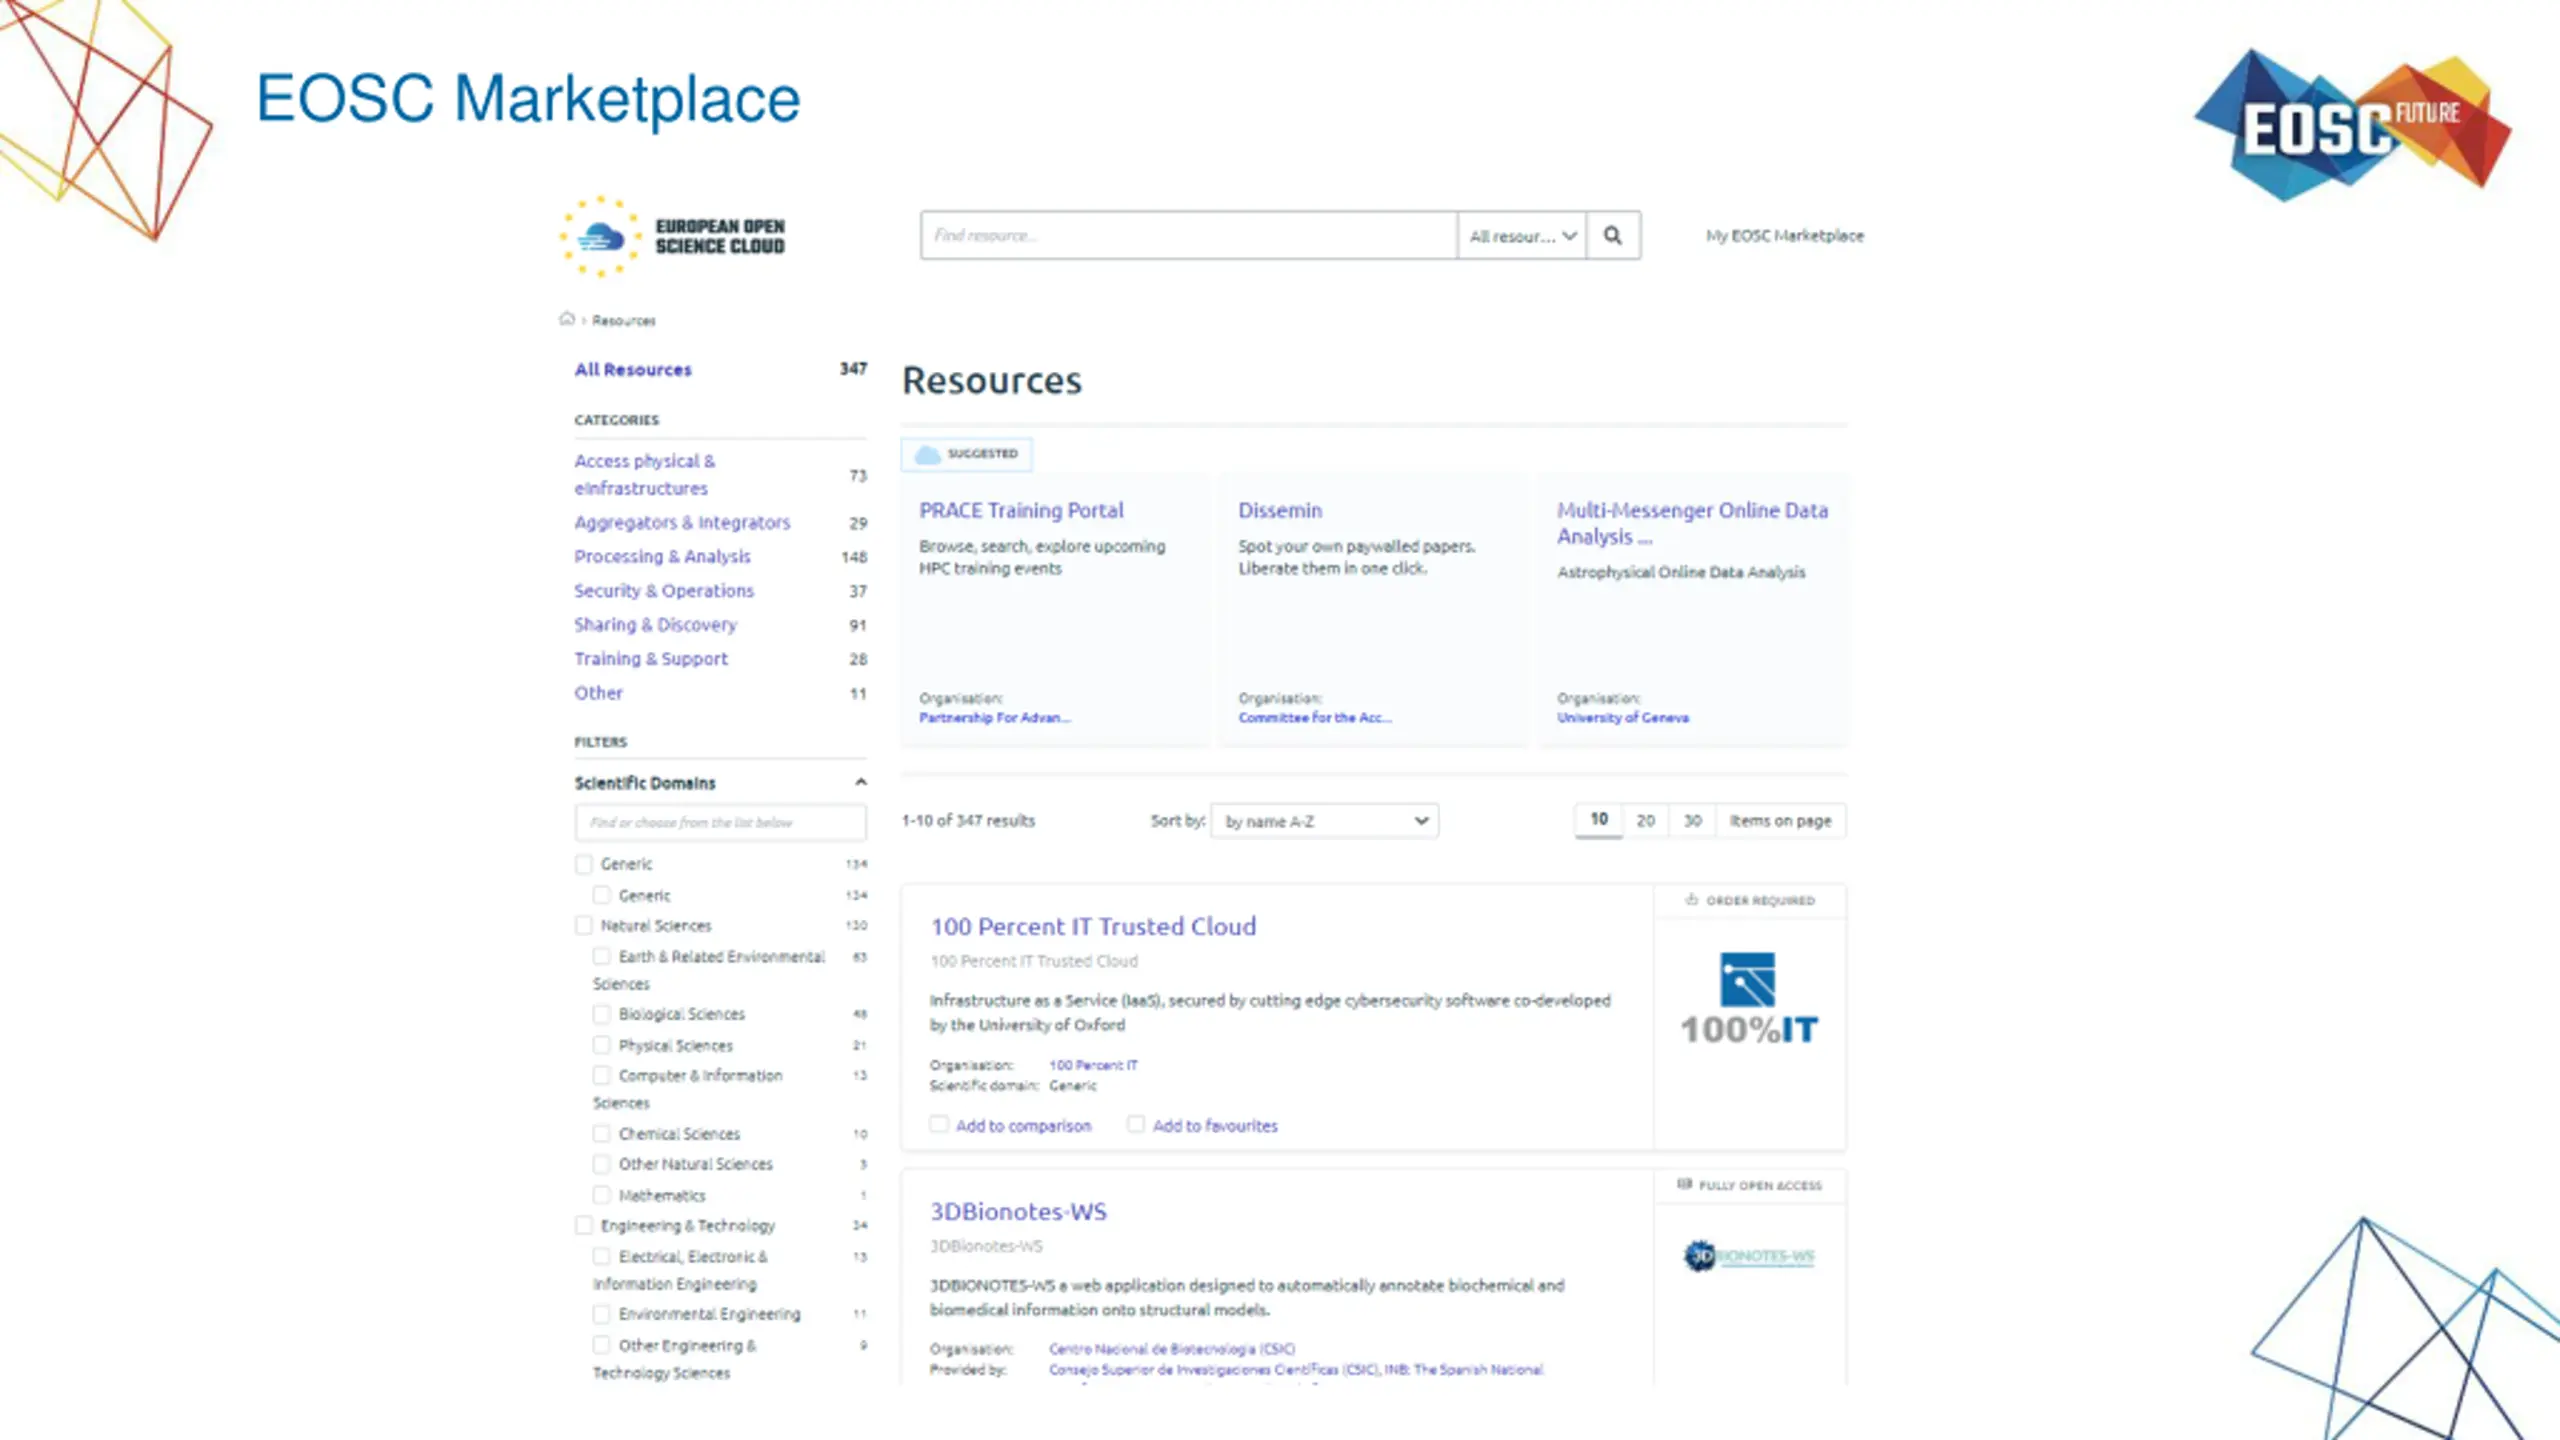Click the EOSC Future logo
Image resolution: width=2560 pixels, height=1440 pixels.
(x=2352, y=125)
